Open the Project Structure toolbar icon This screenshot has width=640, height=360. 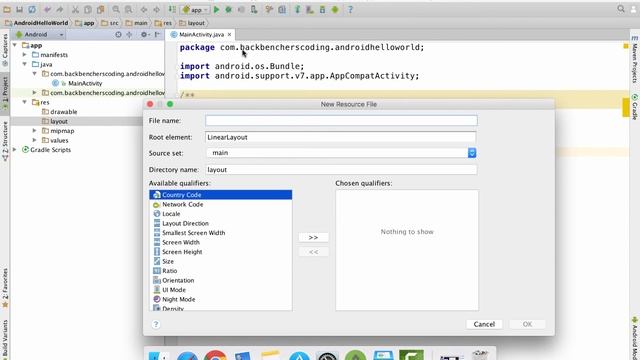282,9
